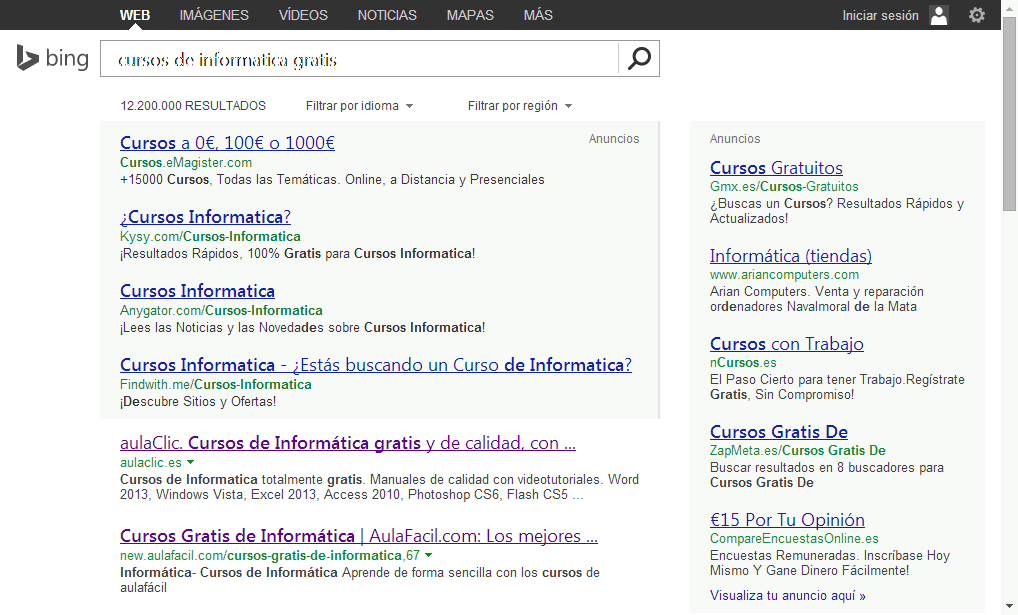Click the user profile avatar icon

(939, 15)
